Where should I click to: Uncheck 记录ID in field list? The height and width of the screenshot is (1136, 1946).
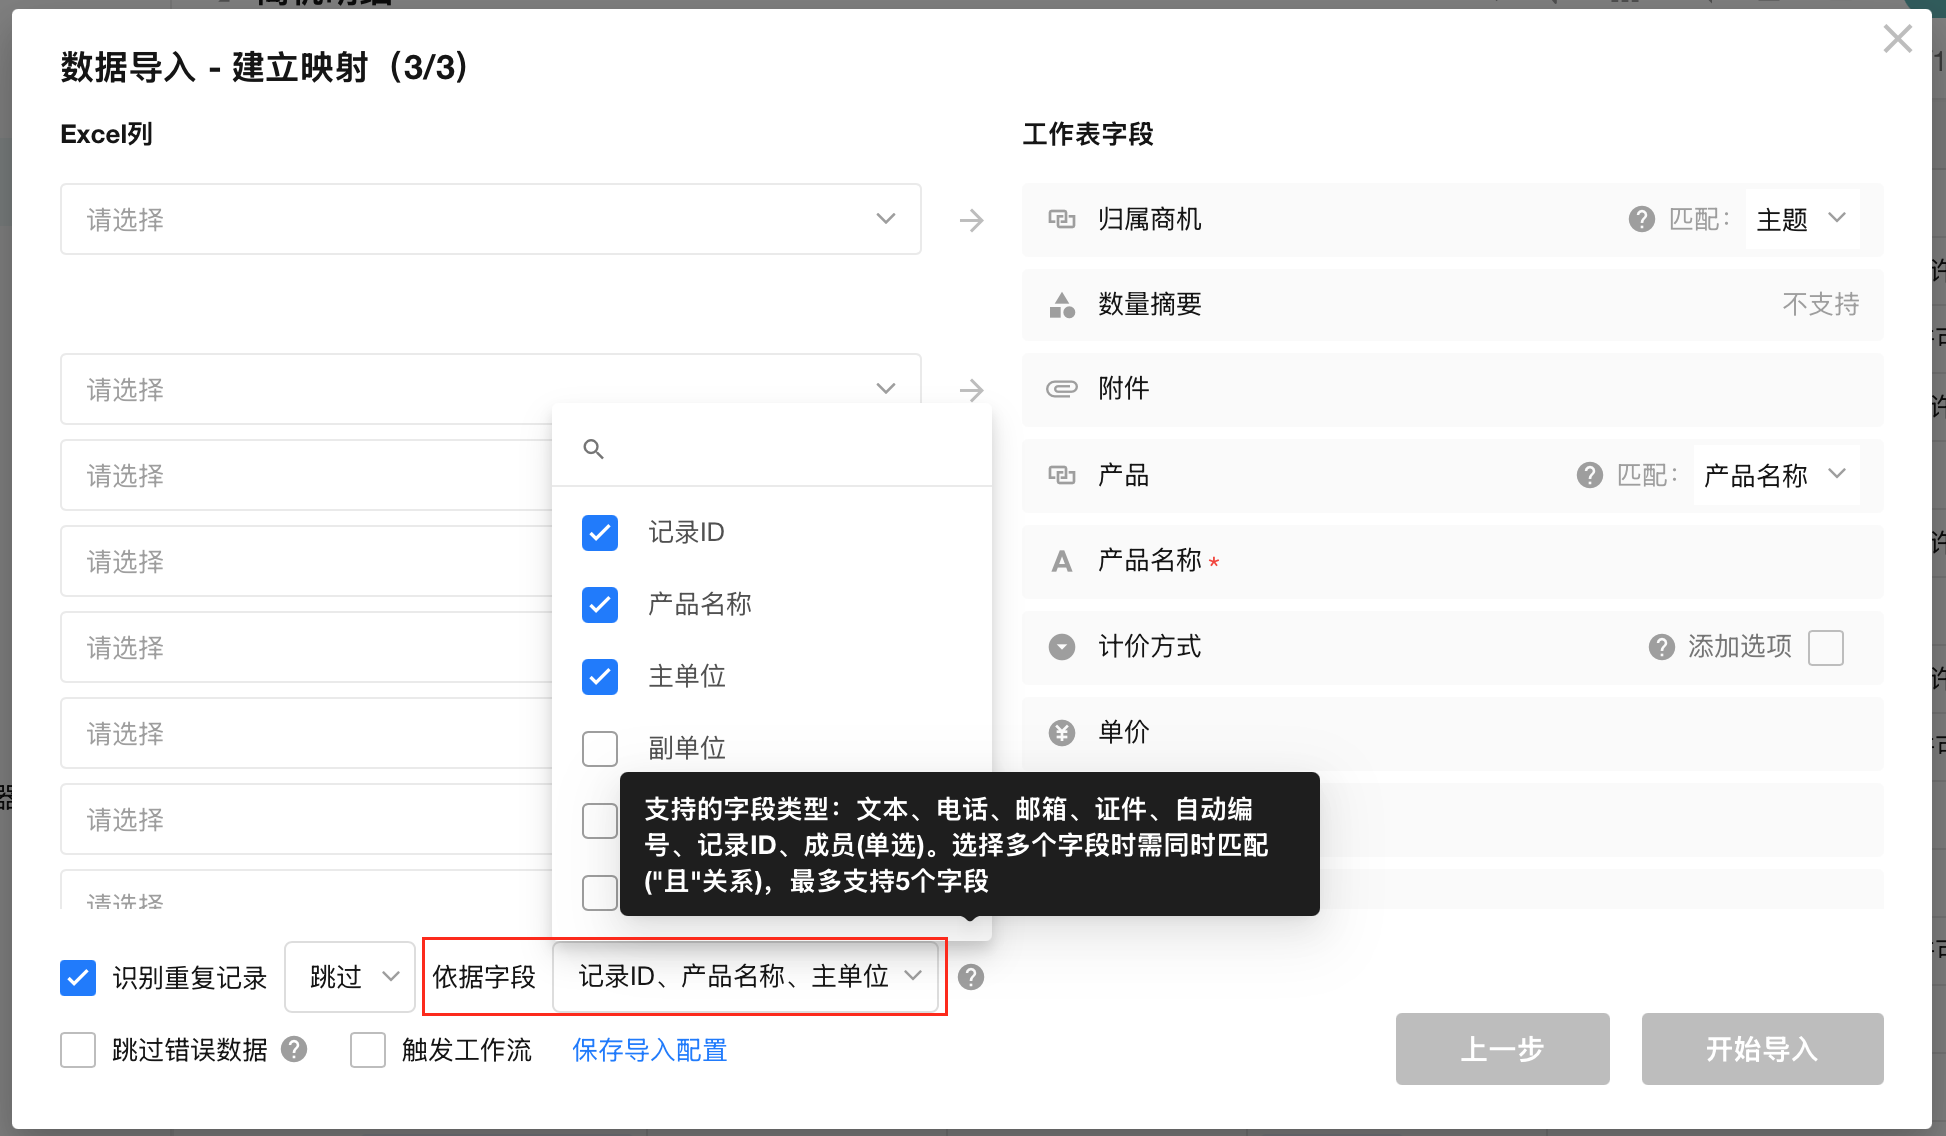600,533
